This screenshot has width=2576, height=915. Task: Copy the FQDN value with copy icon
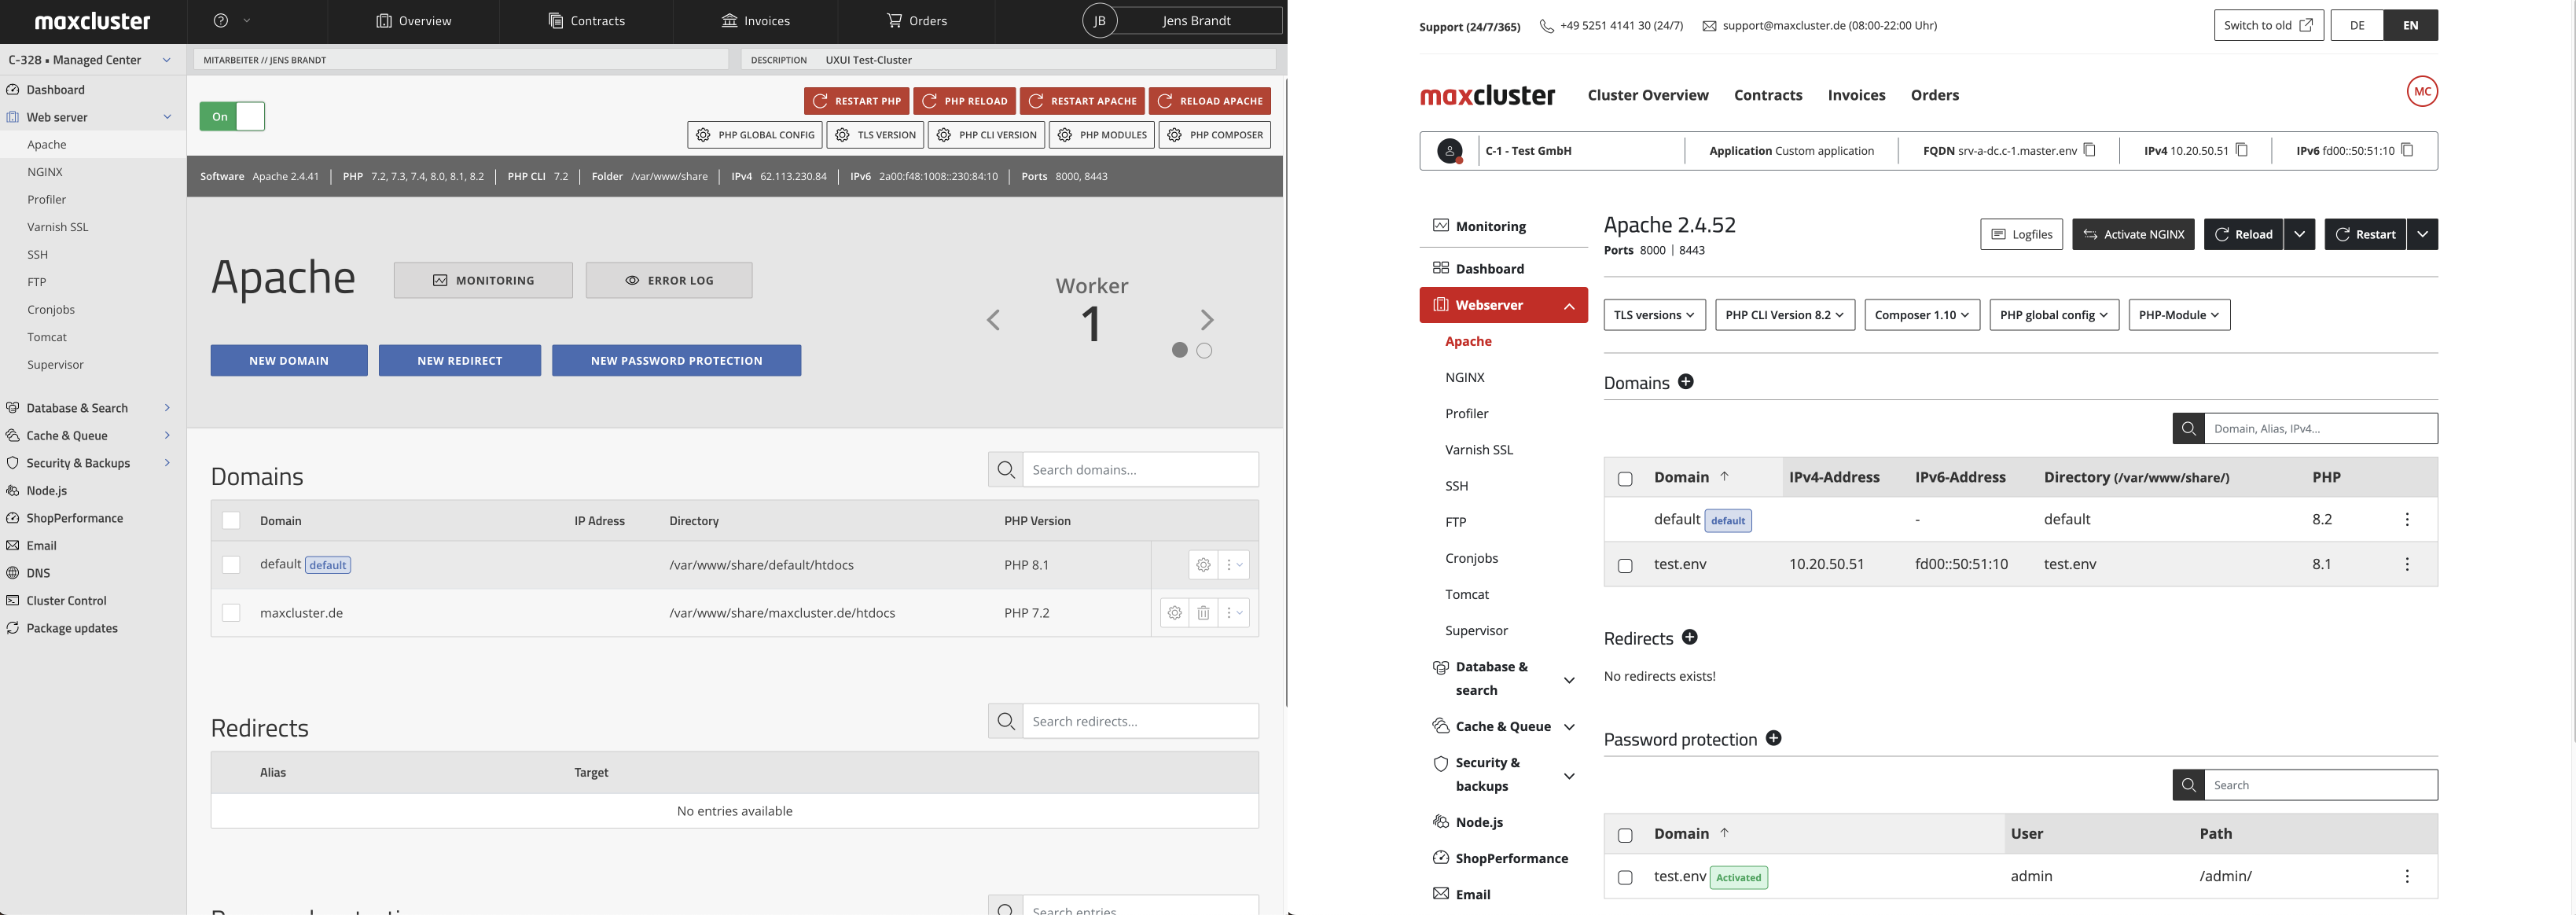click(x=2090, y=150)
